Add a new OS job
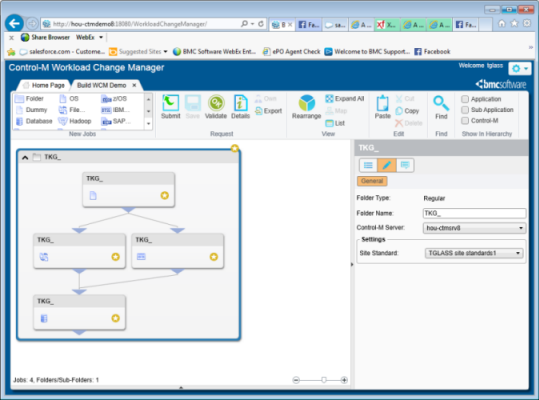This screenshot has width=539, height=400. [x=69, y=99]
